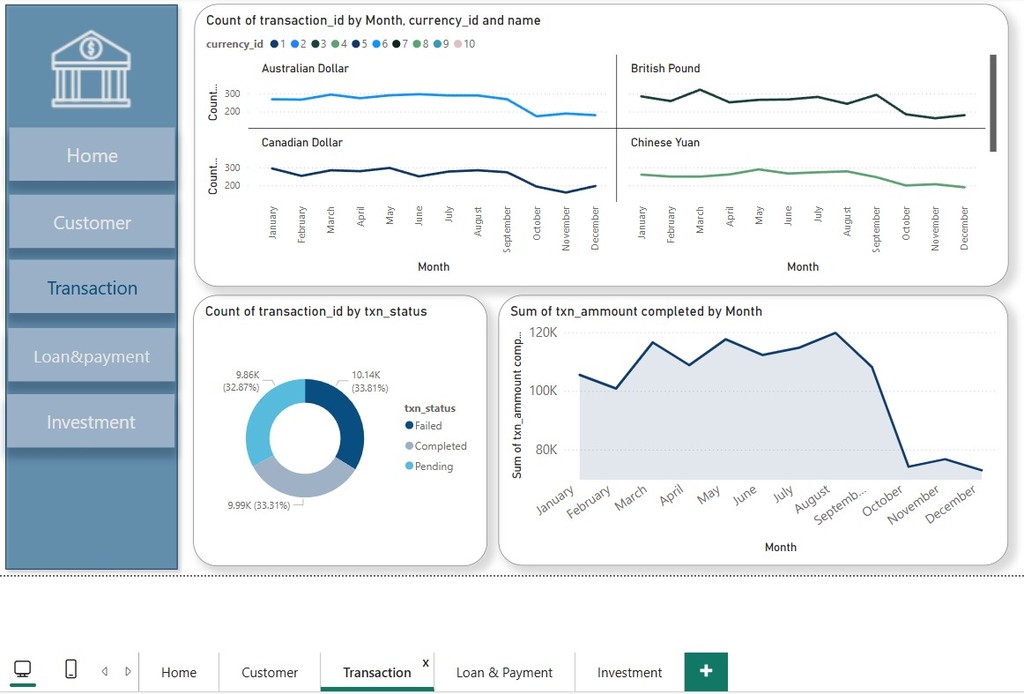The image size is (1024, 694).
Task: Close the Transaction page tab
Action: click(426, 662)
